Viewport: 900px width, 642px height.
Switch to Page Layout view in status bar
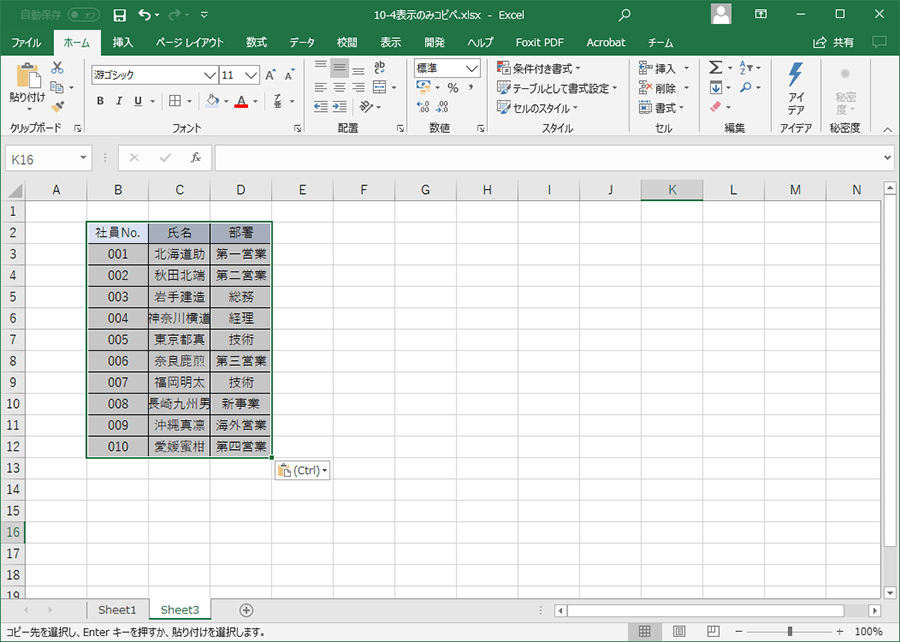679,632
